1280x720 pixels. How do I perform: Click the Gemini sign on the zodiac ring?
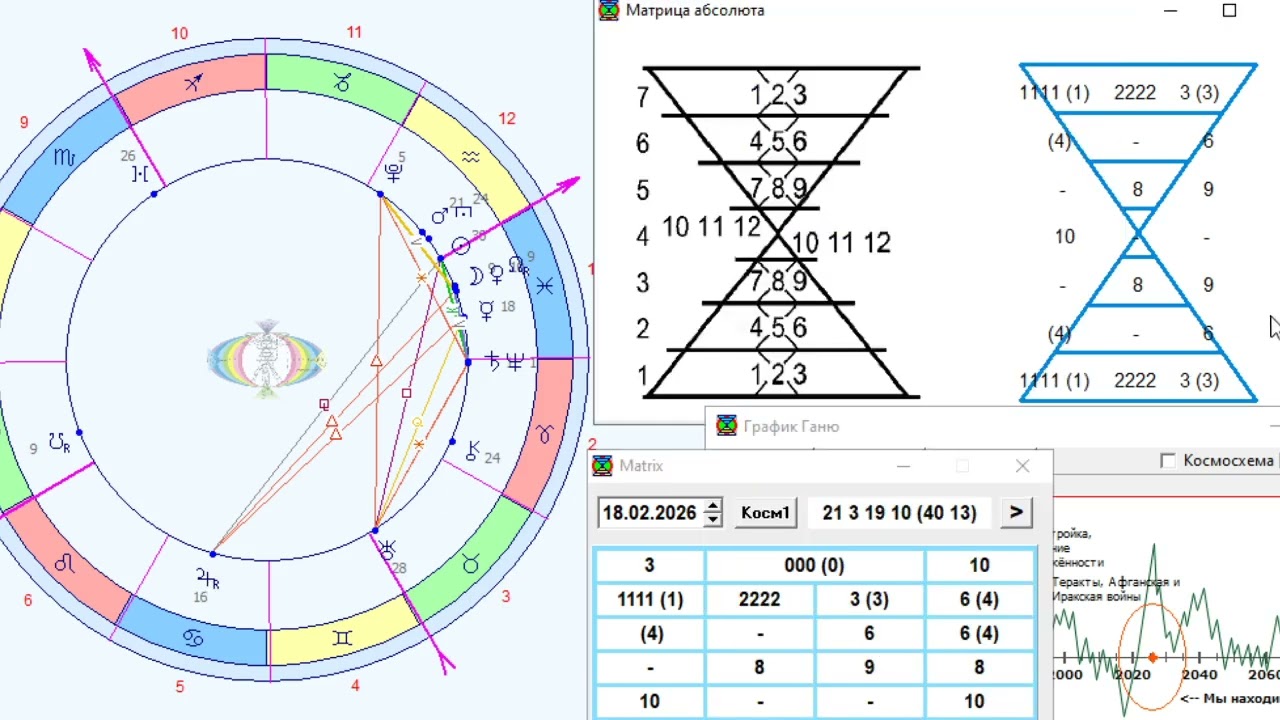(x=342, y=637)
